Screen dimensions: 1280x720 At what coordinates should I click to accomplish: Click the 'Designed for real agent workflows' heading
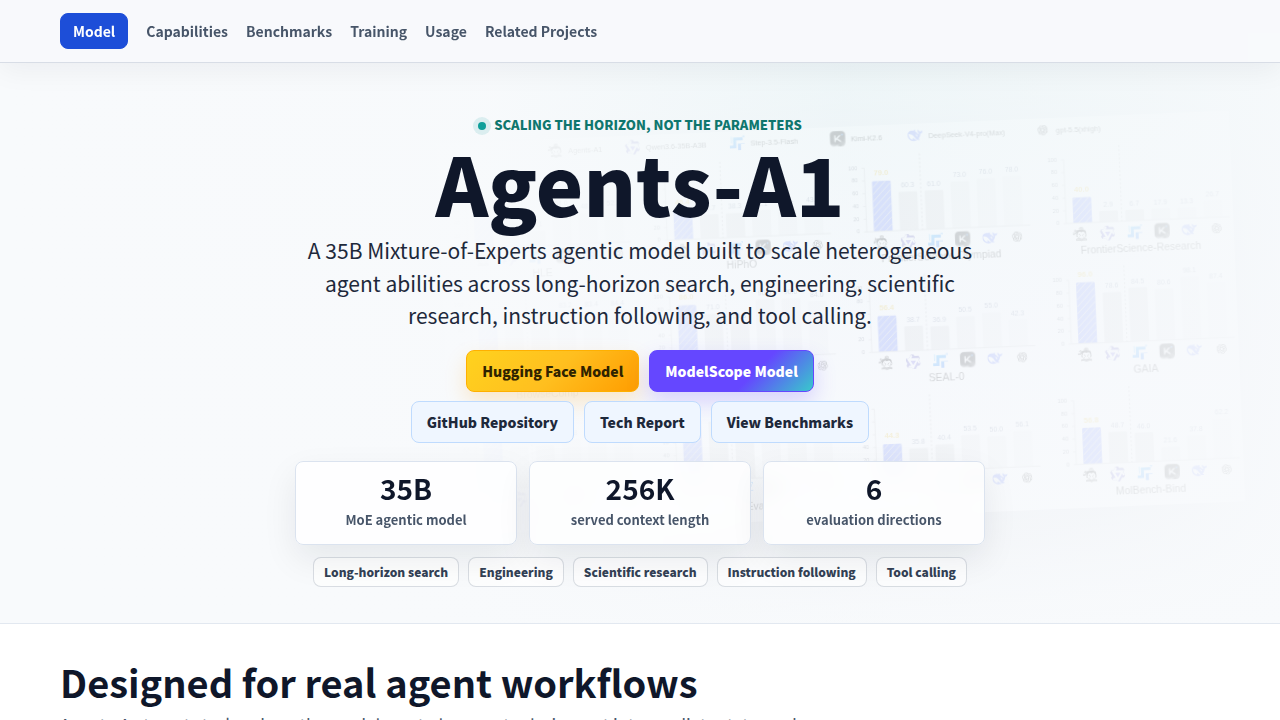[379, 684]
